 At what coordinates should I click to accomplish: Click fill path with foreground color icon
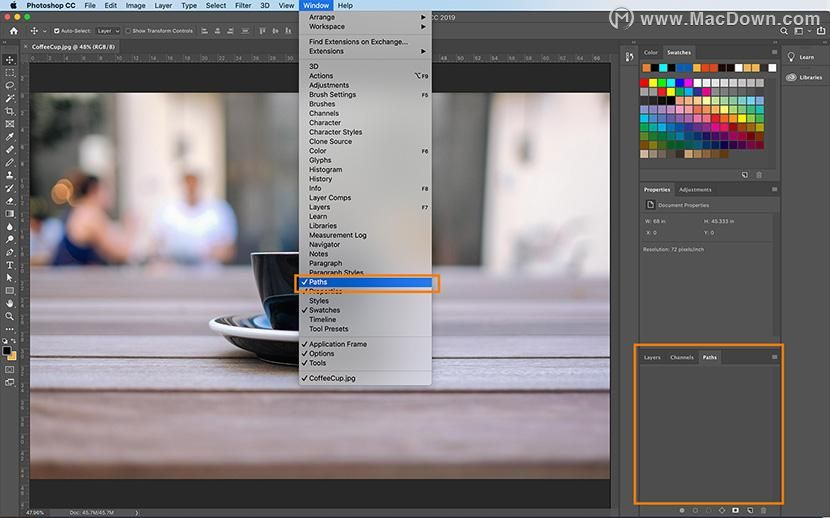pyautogui.click(x=682, y=510)
